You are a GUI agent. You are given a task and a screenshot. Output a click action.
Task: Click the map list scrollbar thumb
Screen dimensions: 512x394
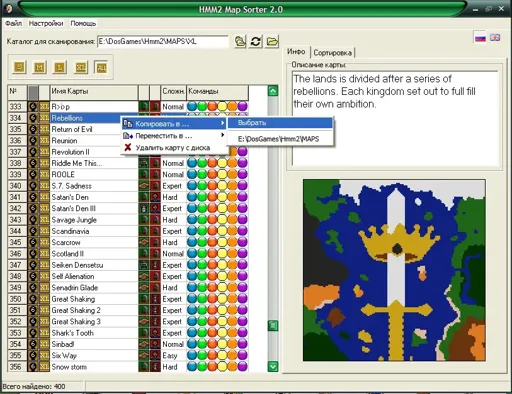[x=273, y=325]
